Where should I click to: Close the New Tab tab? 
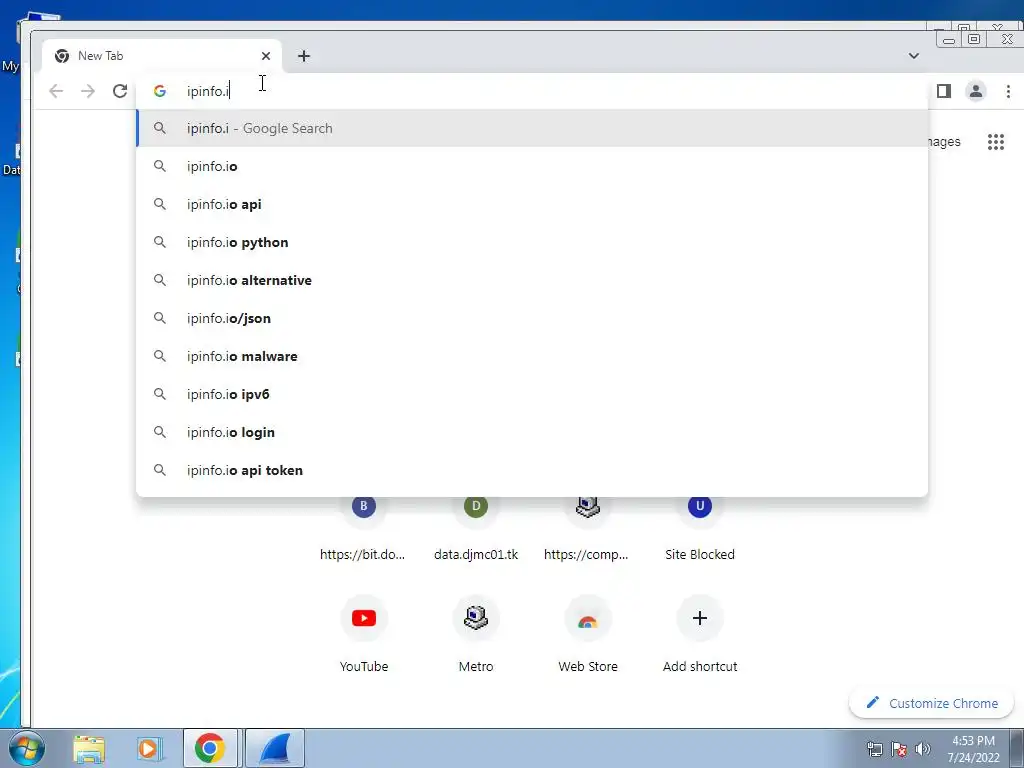[x=265, y=56]
